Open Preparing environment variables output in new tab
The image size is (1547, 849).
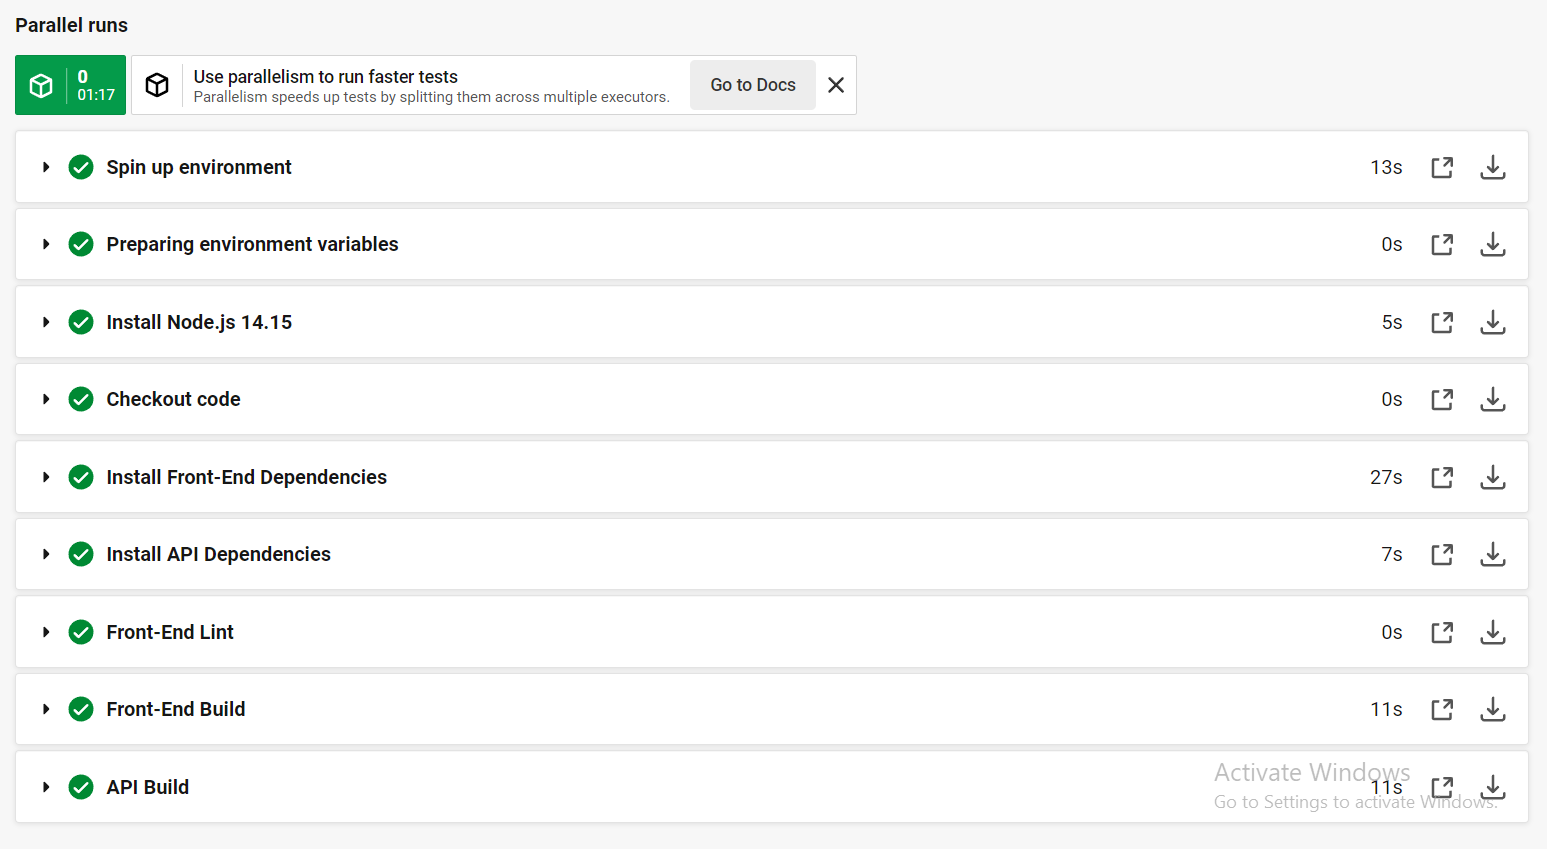pos(1442,244)
